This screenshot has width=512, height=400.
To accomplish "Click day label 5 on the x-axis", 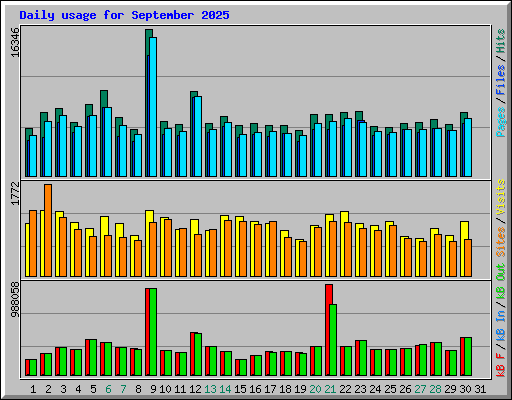I will (93, 389).
